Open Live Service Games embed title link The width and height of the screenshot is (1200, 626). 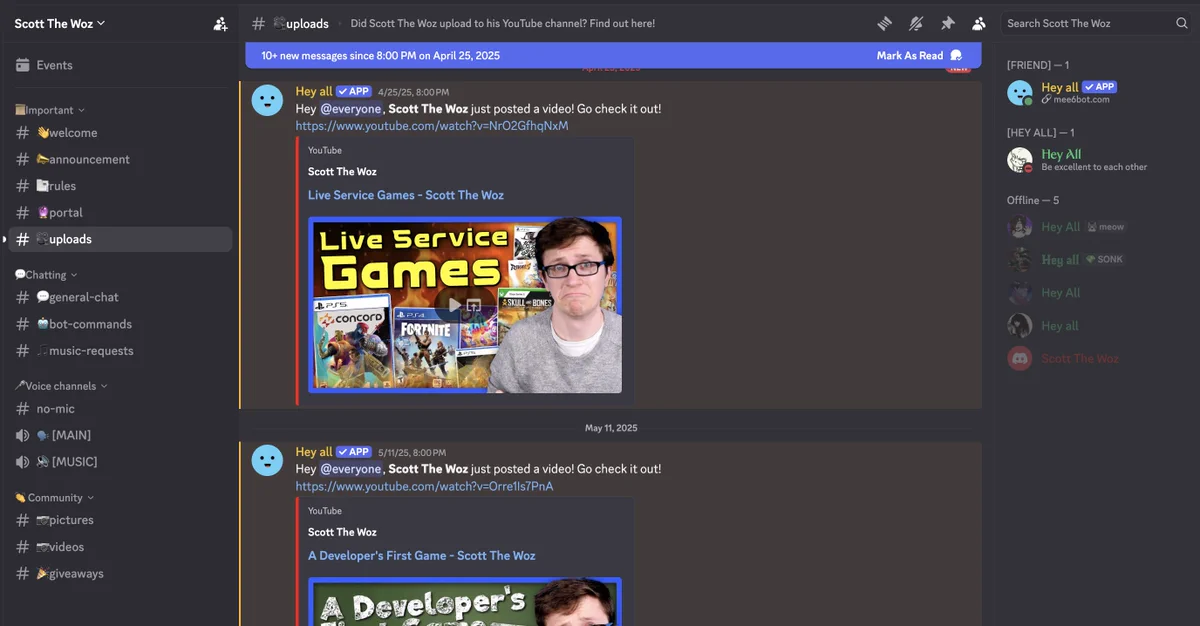click(x=406, y=195)
